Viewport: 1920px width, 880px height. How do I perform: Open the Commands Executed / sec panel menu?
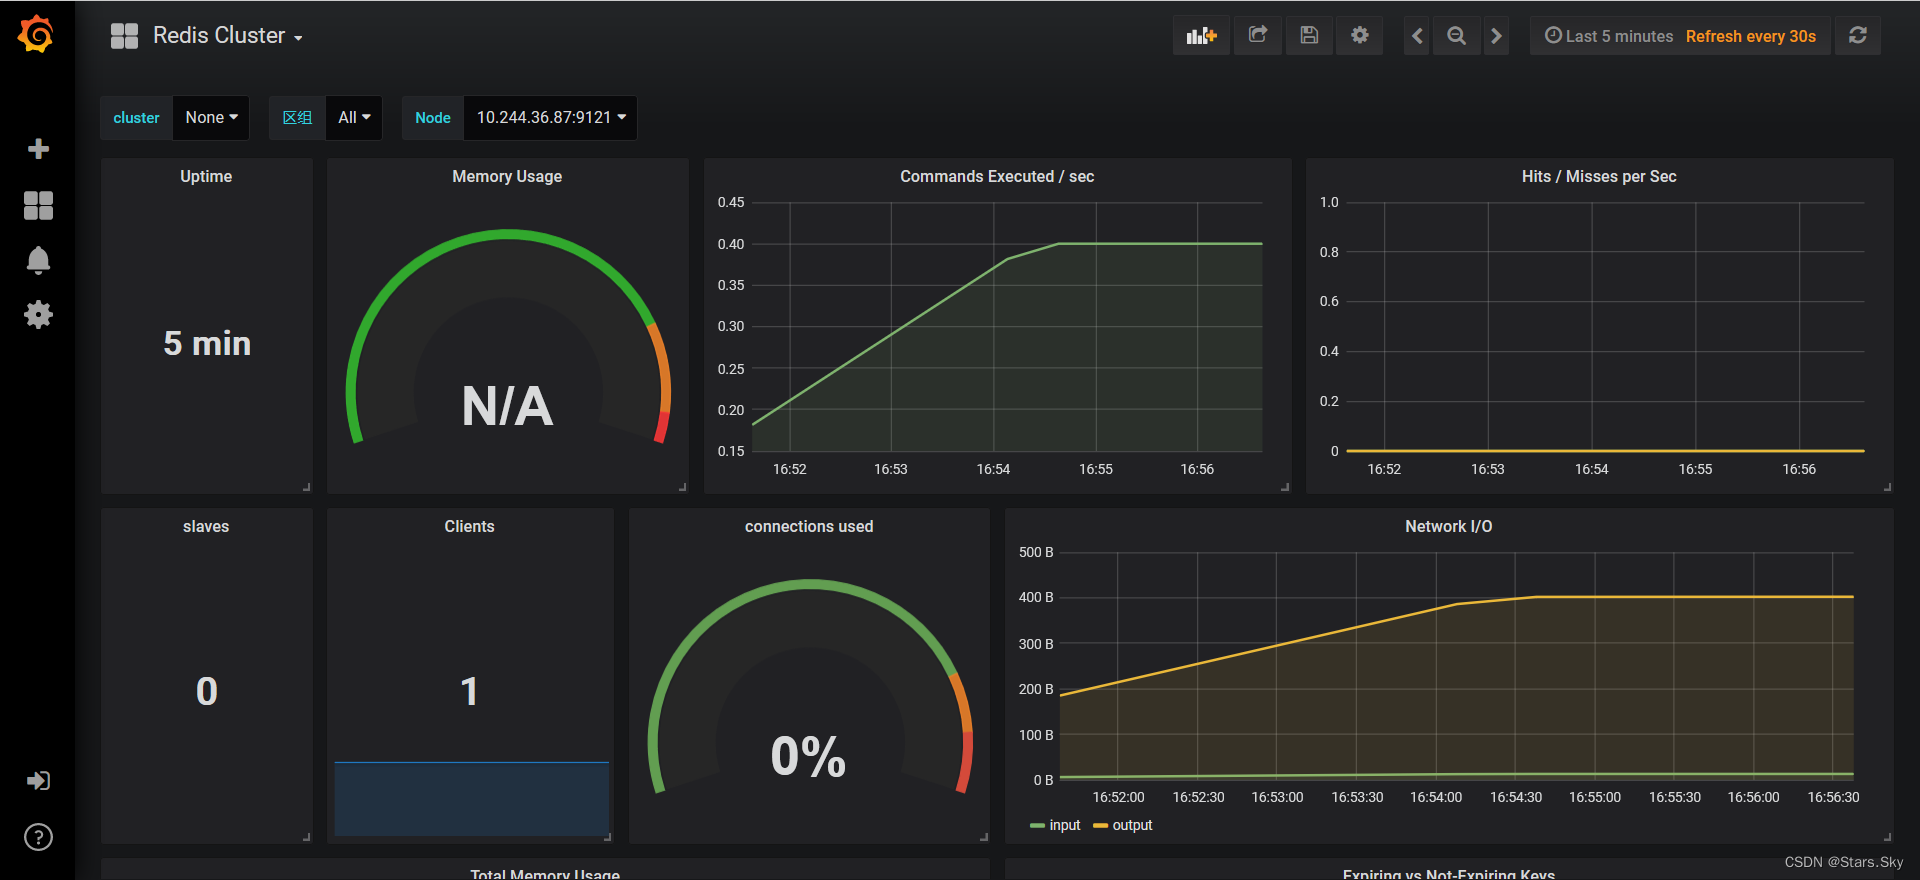pyautogui.click(x=997, y=176)
